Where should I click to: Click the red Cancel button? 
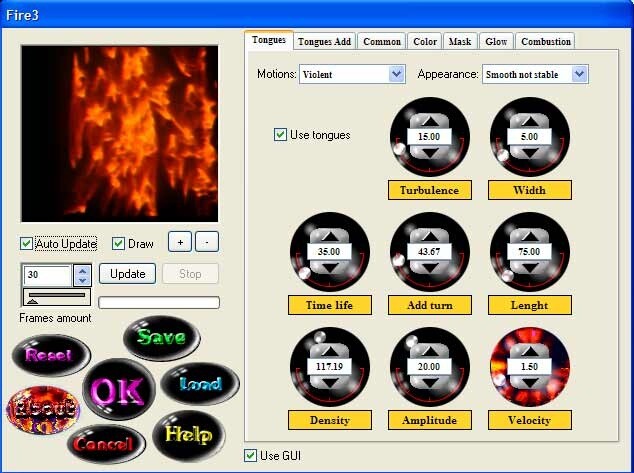tap(106, 444)
